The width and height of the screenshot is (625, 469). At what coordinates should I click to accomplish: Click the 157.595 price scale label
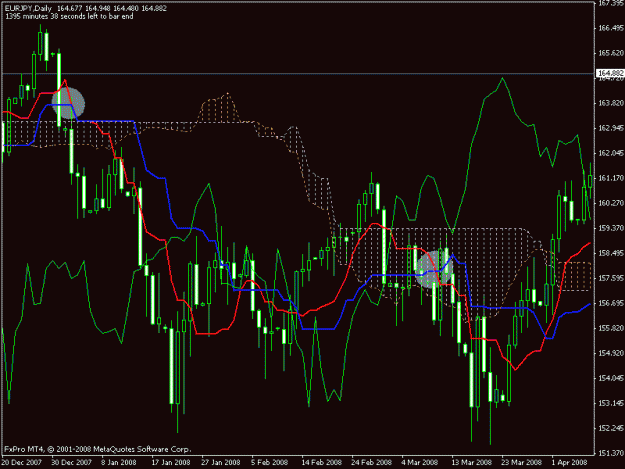point(611,278)
